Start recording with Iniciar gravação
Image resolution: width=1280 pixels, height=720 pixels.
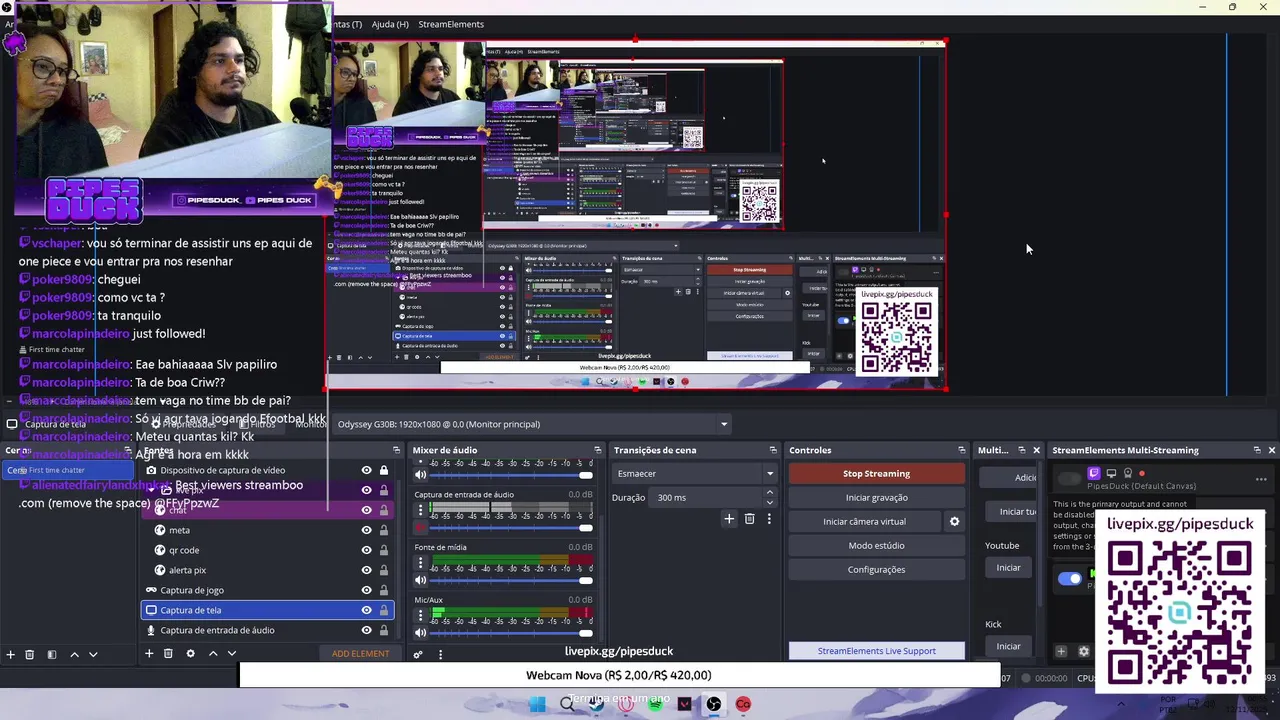[x=876, y=498]
